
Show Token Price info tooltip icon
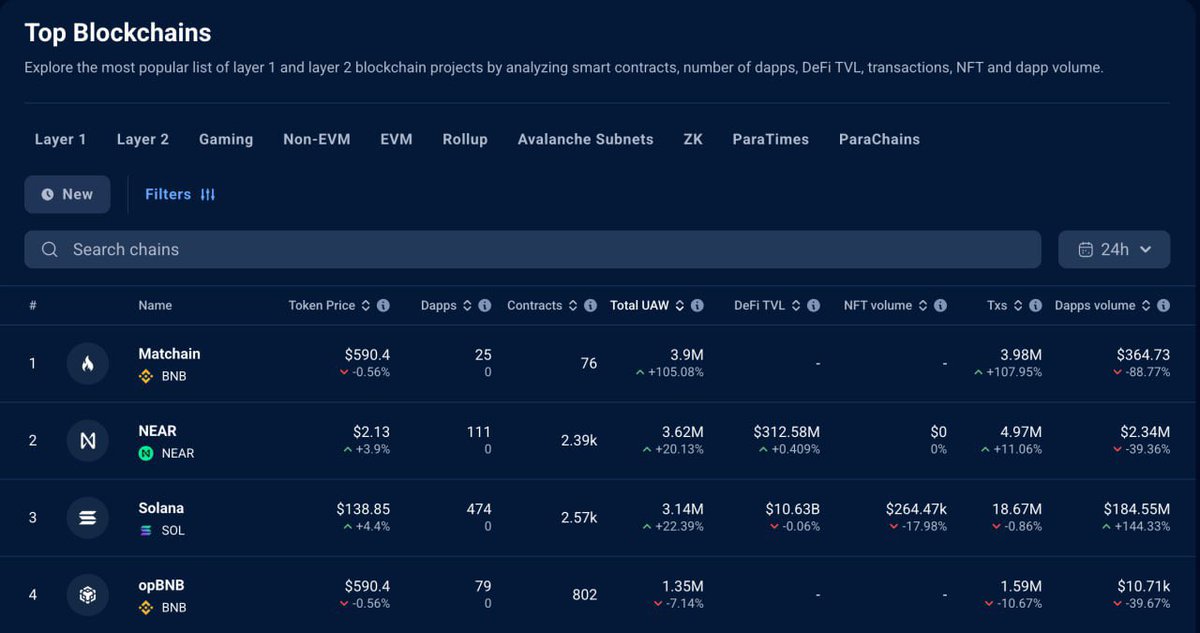click(x=383, y=306)
